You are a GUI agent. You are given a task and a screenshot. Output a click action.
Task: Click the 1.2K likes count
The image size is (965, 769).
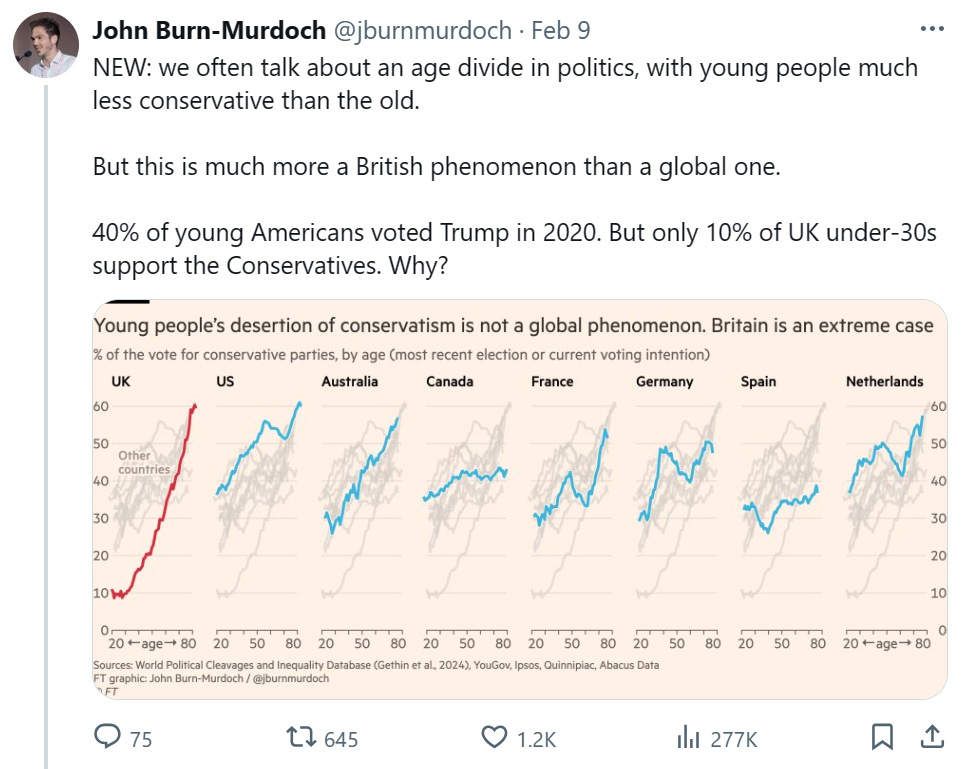[537, 739]
